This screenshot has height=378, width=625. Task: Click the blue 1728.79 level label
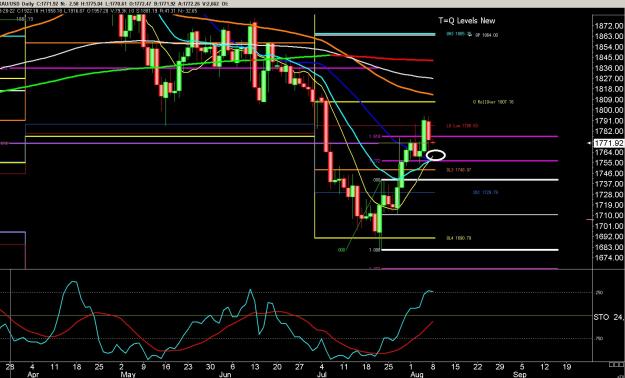[485, 193]
